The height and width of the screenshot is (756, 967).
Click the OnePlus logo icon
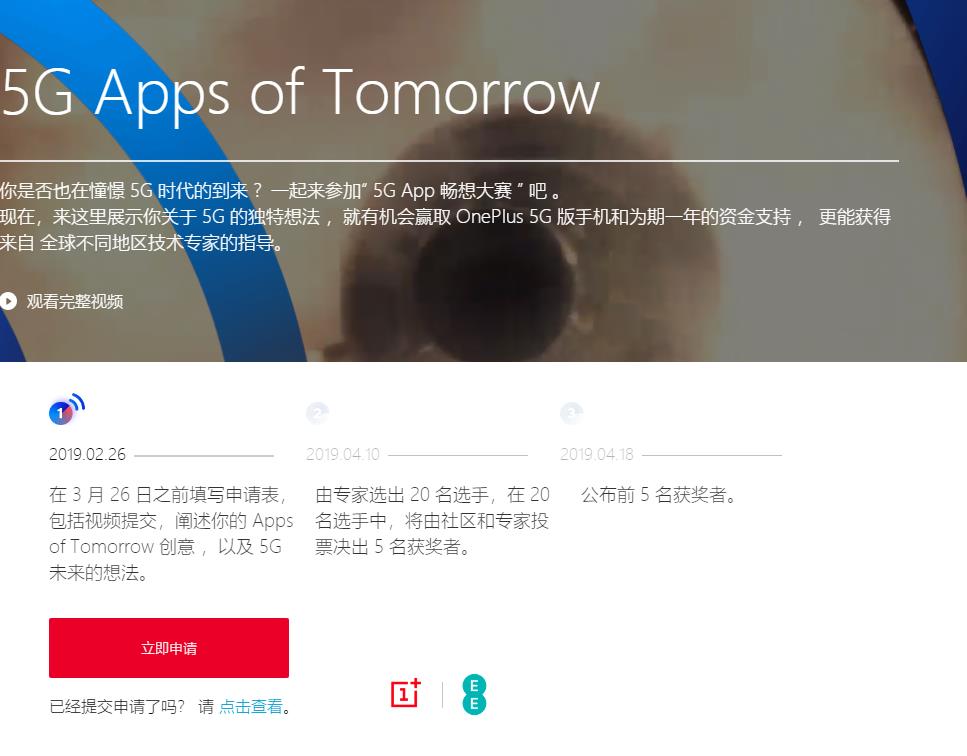406,694
